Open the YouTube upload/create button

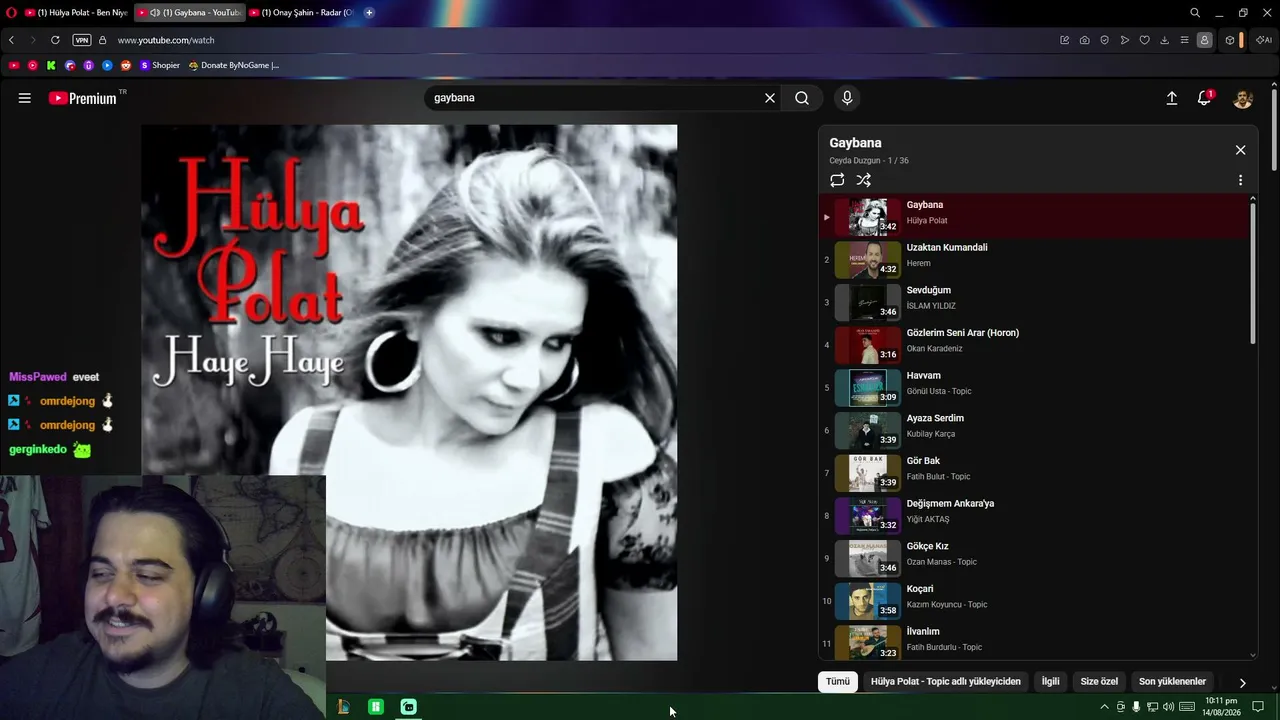click(1172, 98)
